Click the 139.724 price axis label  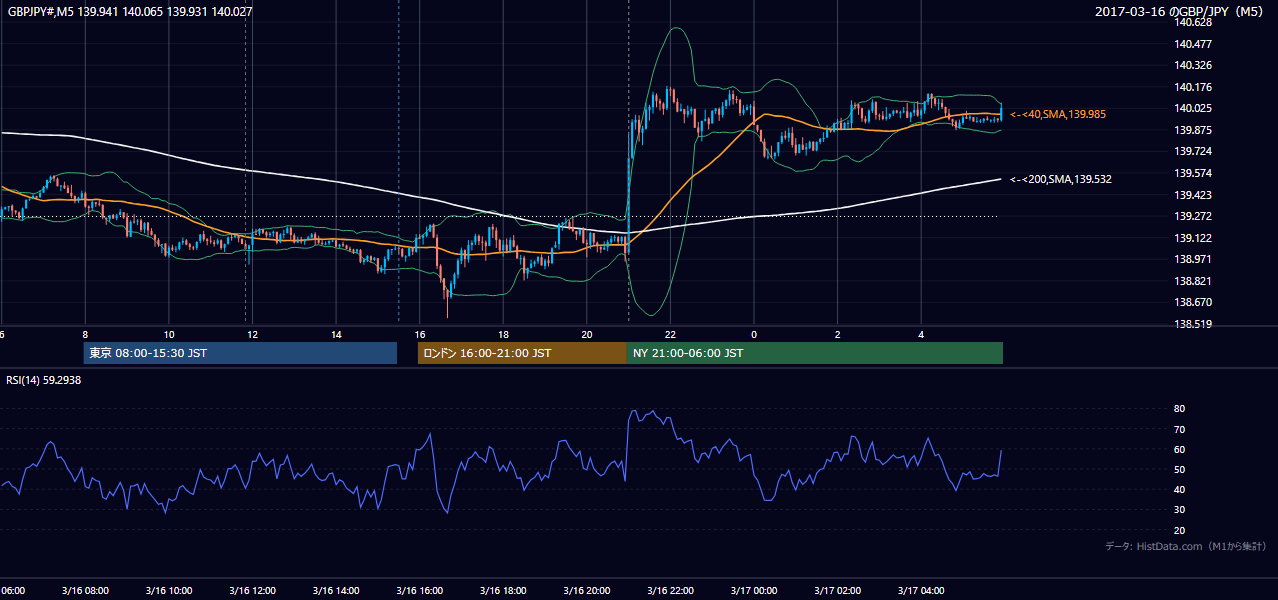(x=1194, y=151)
